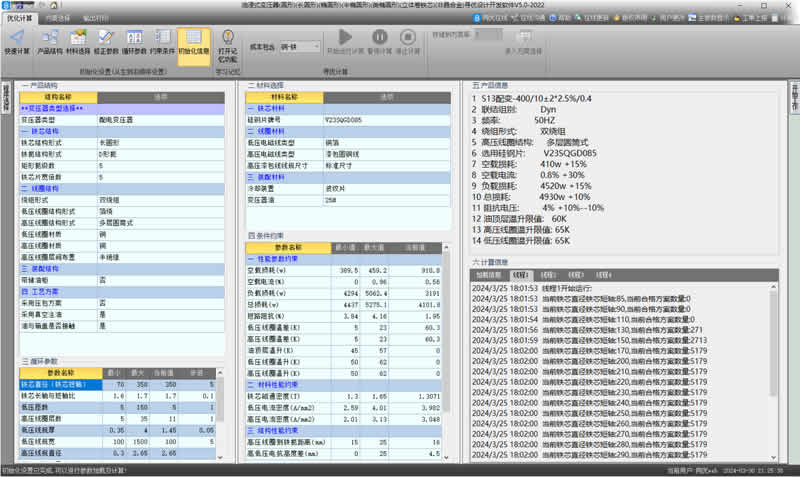Click the 冷却装置 value 波纹片

[387, 189]
